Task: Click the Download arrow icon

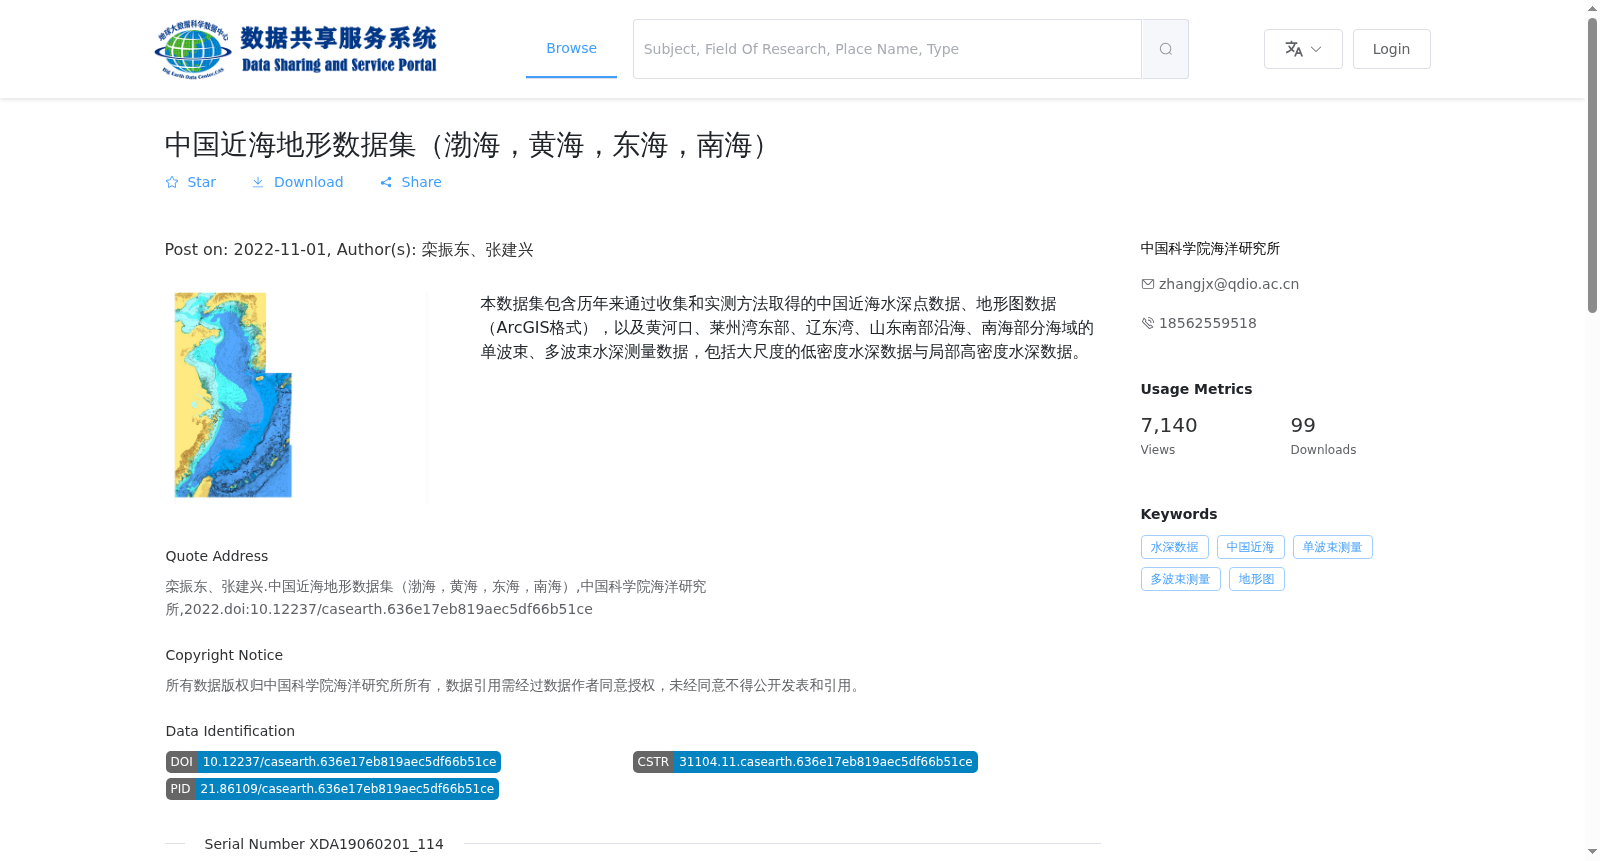Action: (x=258, y=182)
